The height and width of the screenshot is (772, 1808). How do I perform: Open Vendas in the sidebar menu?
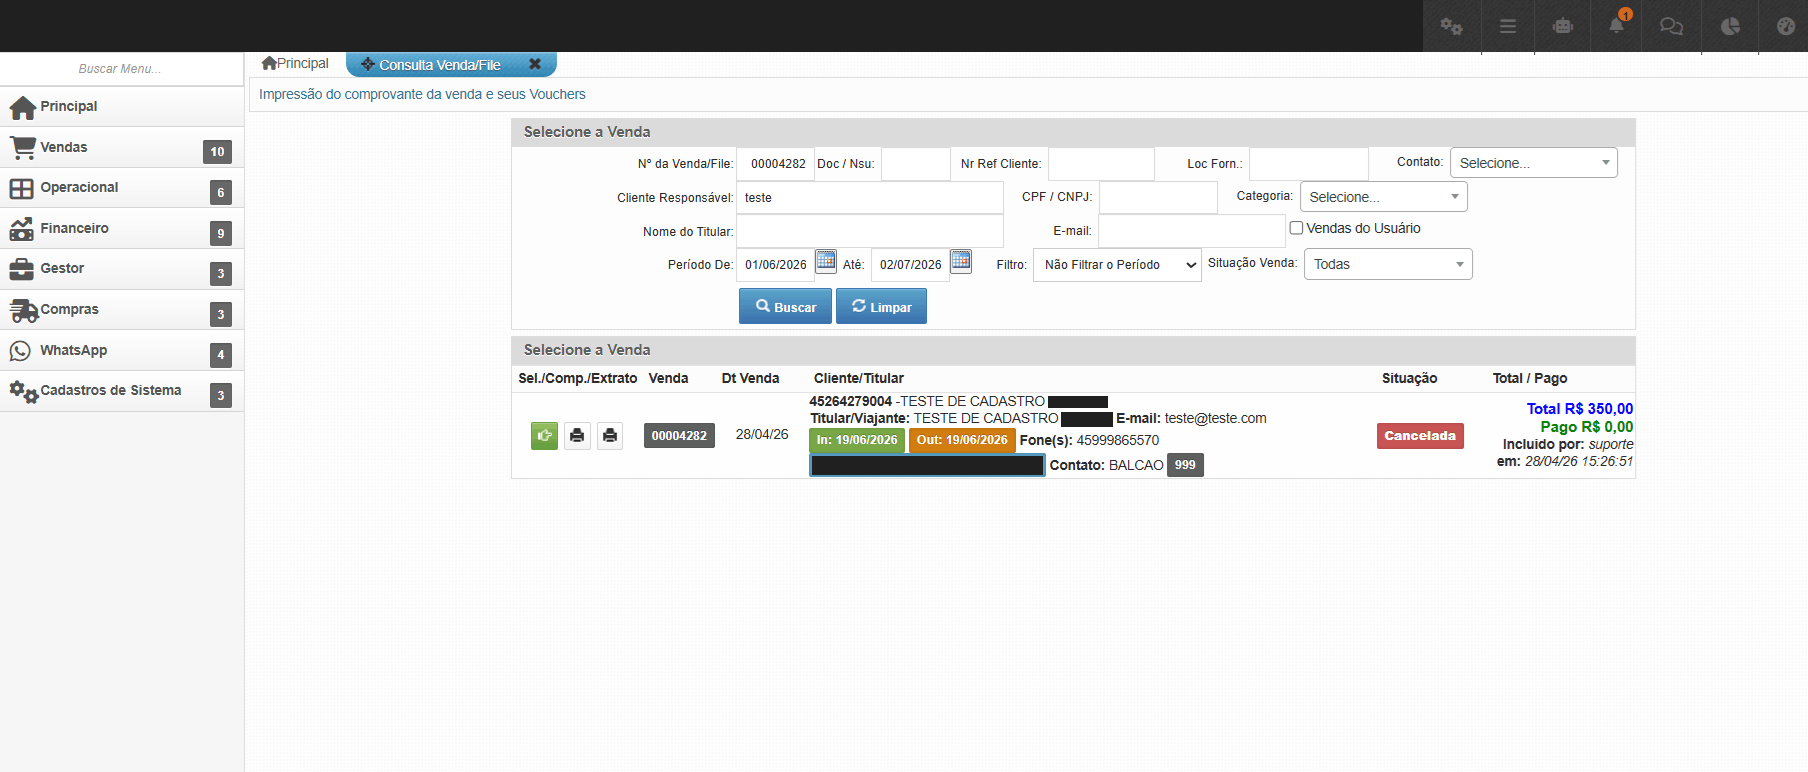(122, 147)
